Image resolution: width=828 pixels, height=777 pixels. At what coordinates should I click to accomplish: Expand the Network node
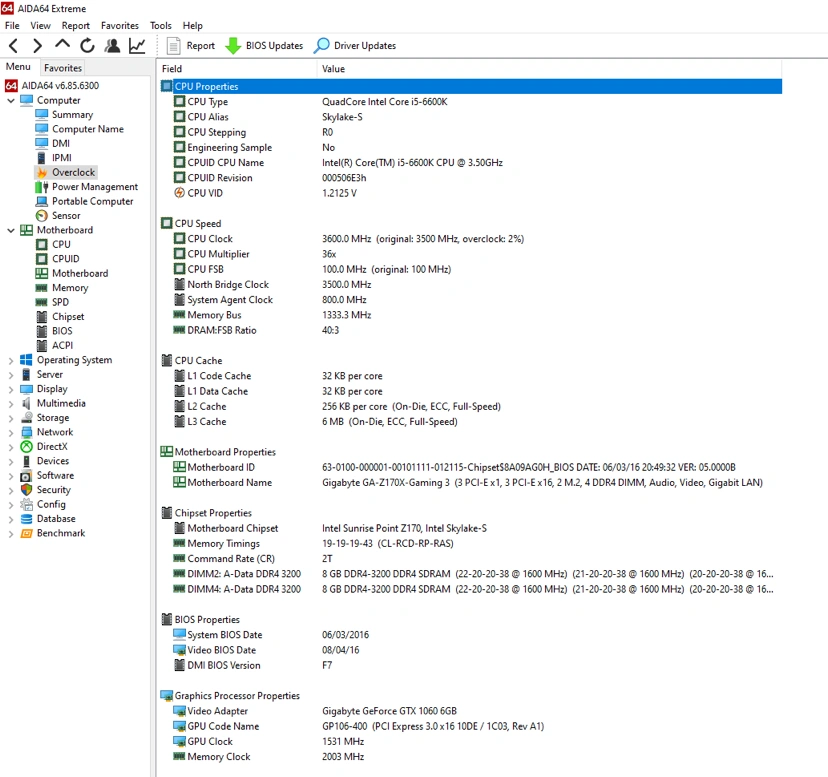11,433
